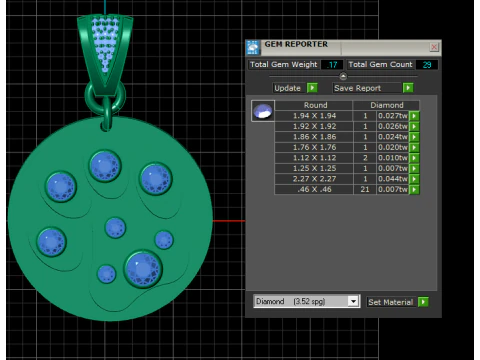
Task: Click the 0.027tw weight cell
Action: [393, 116]
